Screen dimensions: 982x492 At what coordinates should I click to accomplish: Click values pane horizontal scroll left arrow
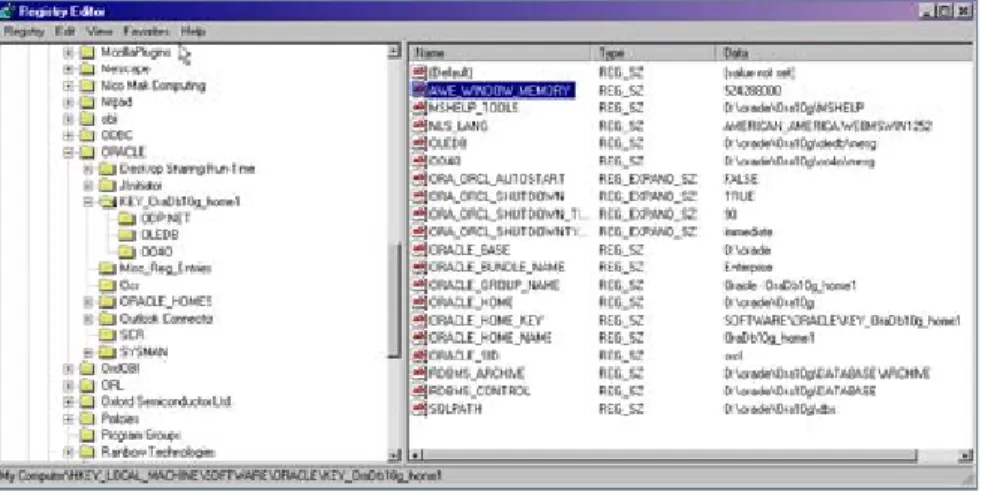416,456
